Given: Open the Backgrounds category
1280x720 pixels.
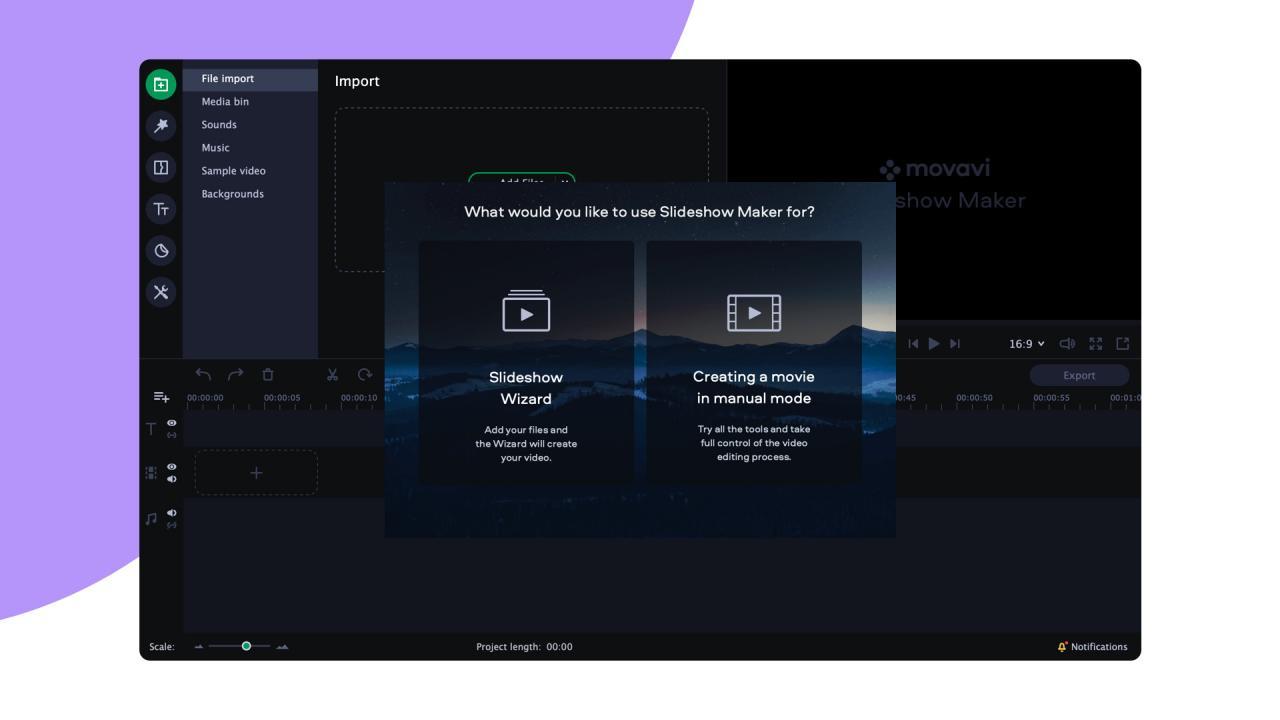Looking at the screenshot, I should [x=233, y=193].
